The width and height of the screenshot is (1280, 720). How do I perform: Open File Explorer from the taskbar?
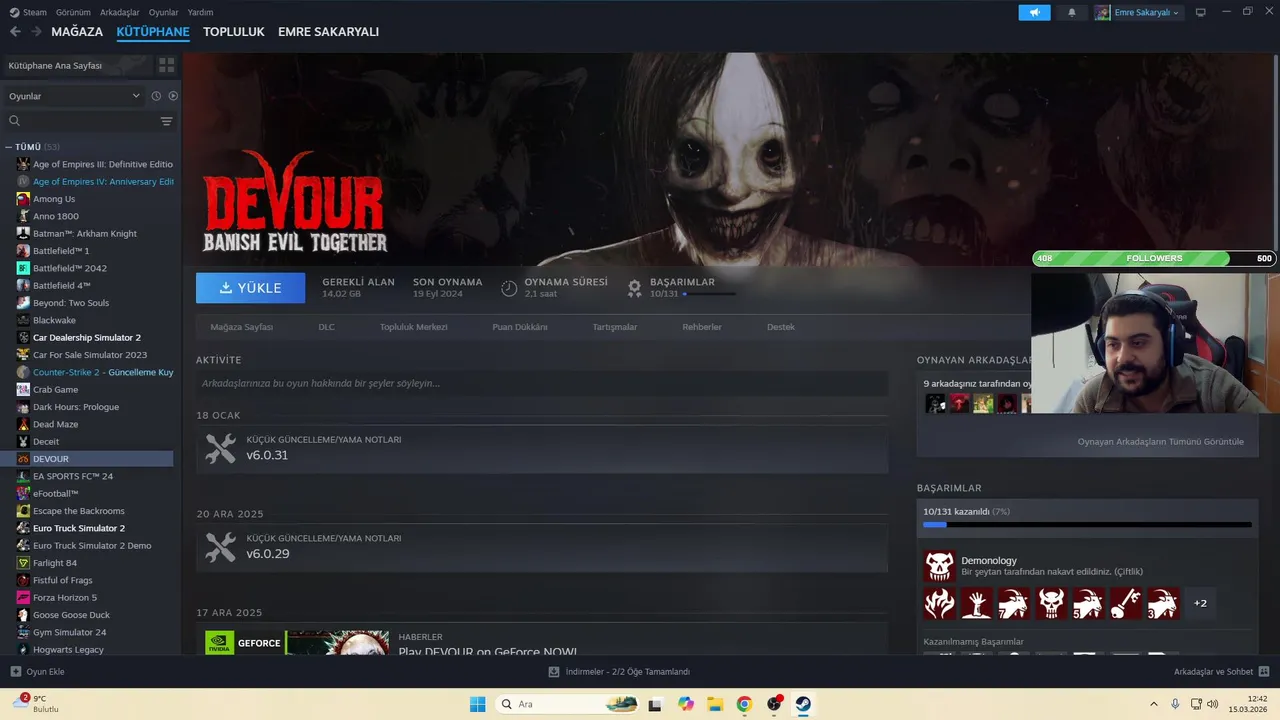click(x=714, y=704)
